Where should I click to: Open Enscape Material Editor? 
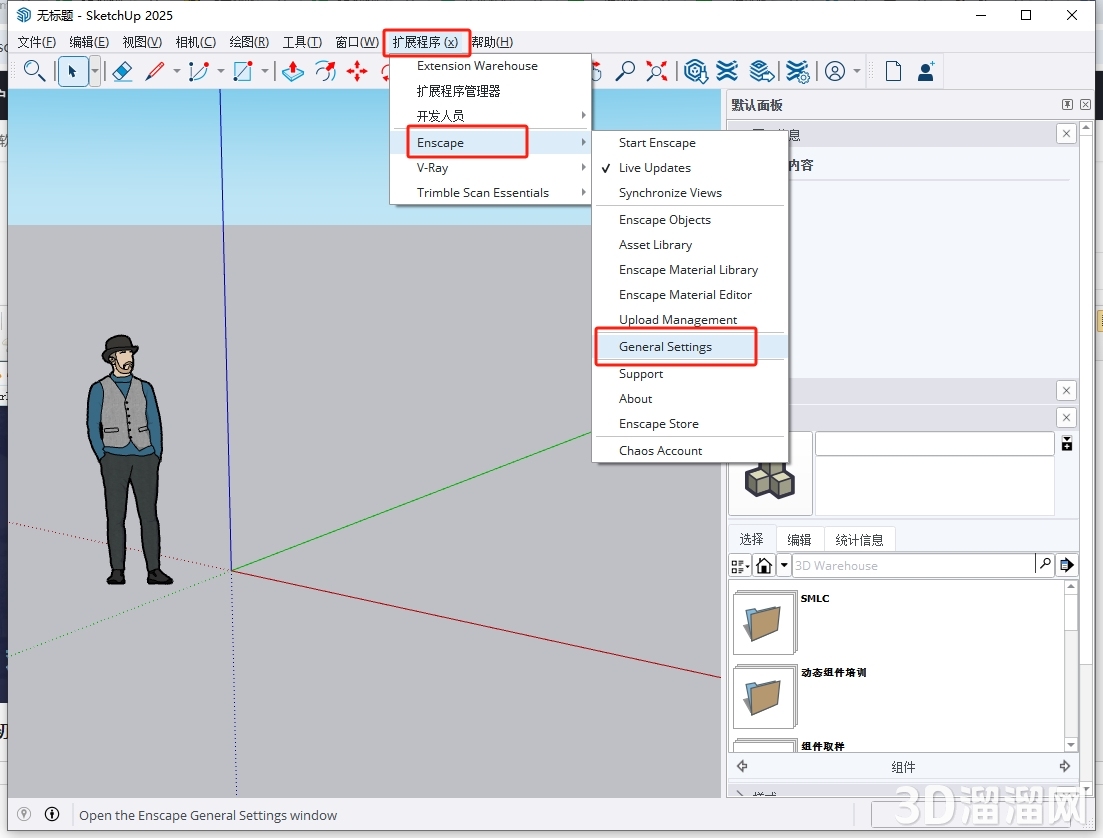(x=689, y=295)
